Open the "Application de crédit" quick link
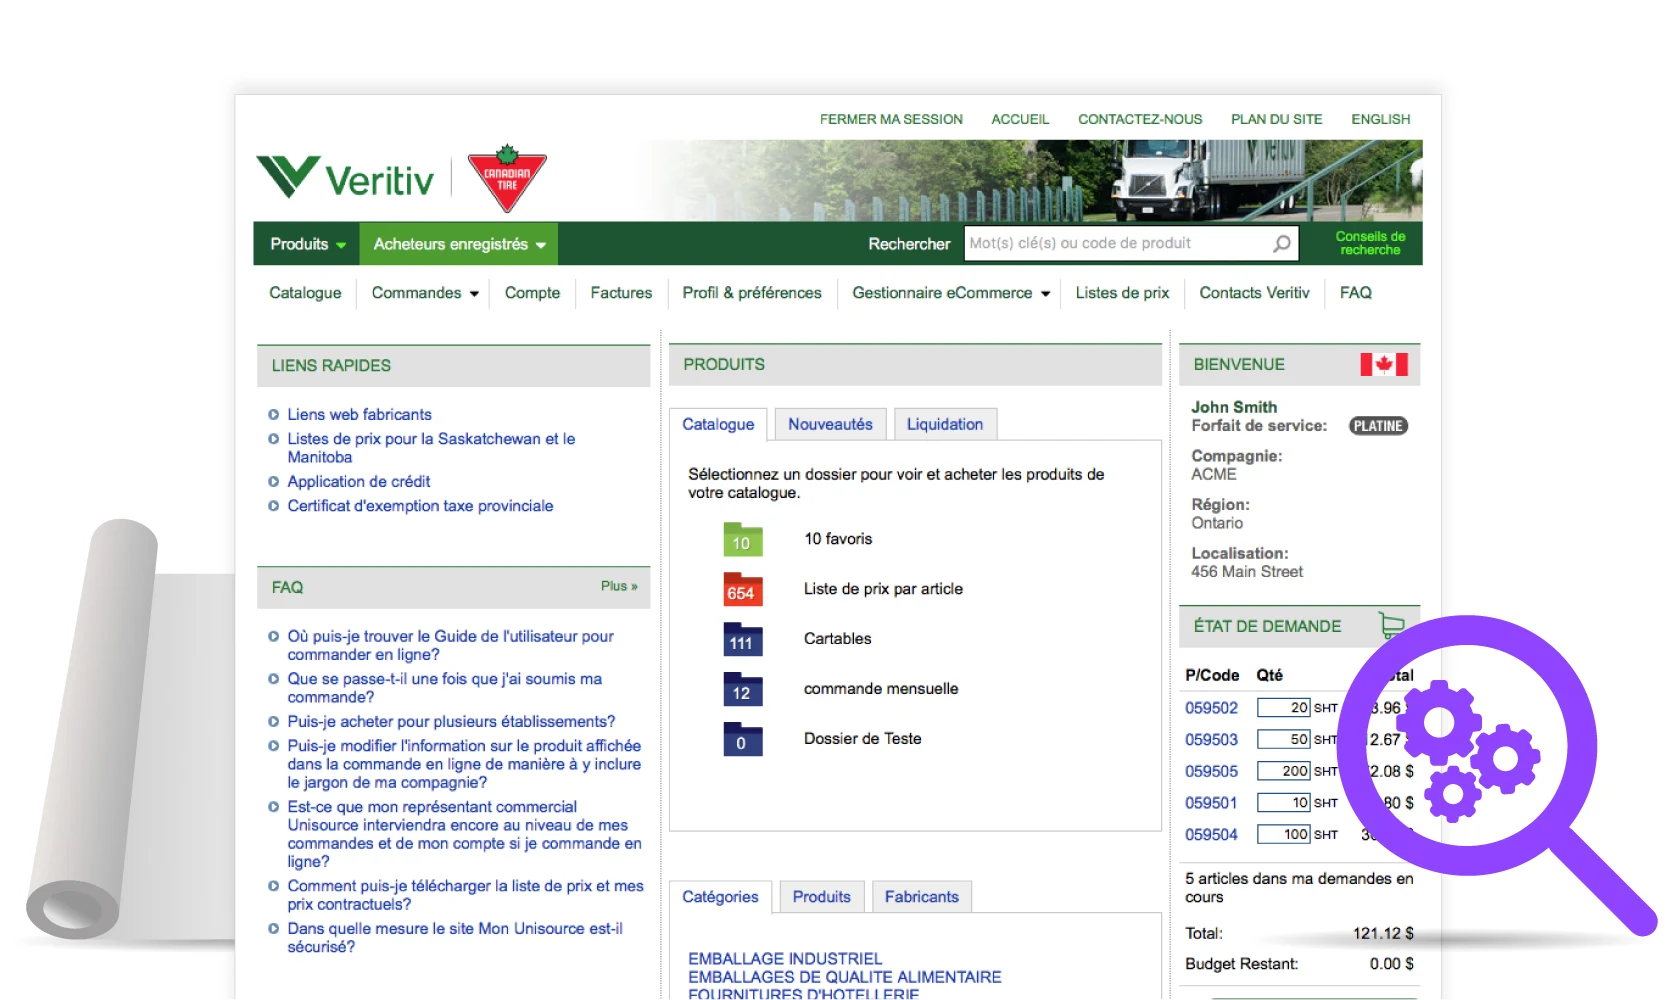The height and width of the screenshot is (1000, 1680). 358,481
